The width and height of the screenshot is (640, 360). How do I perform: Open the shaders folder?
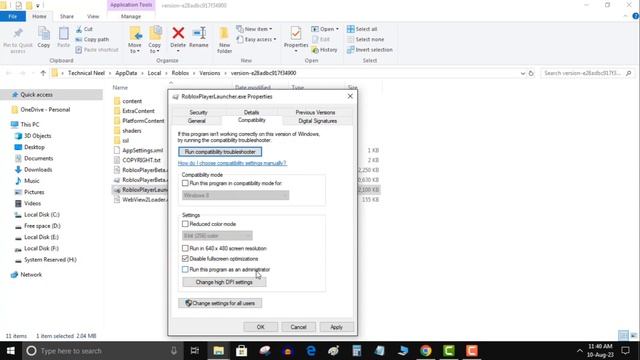(x=131, y=131)
